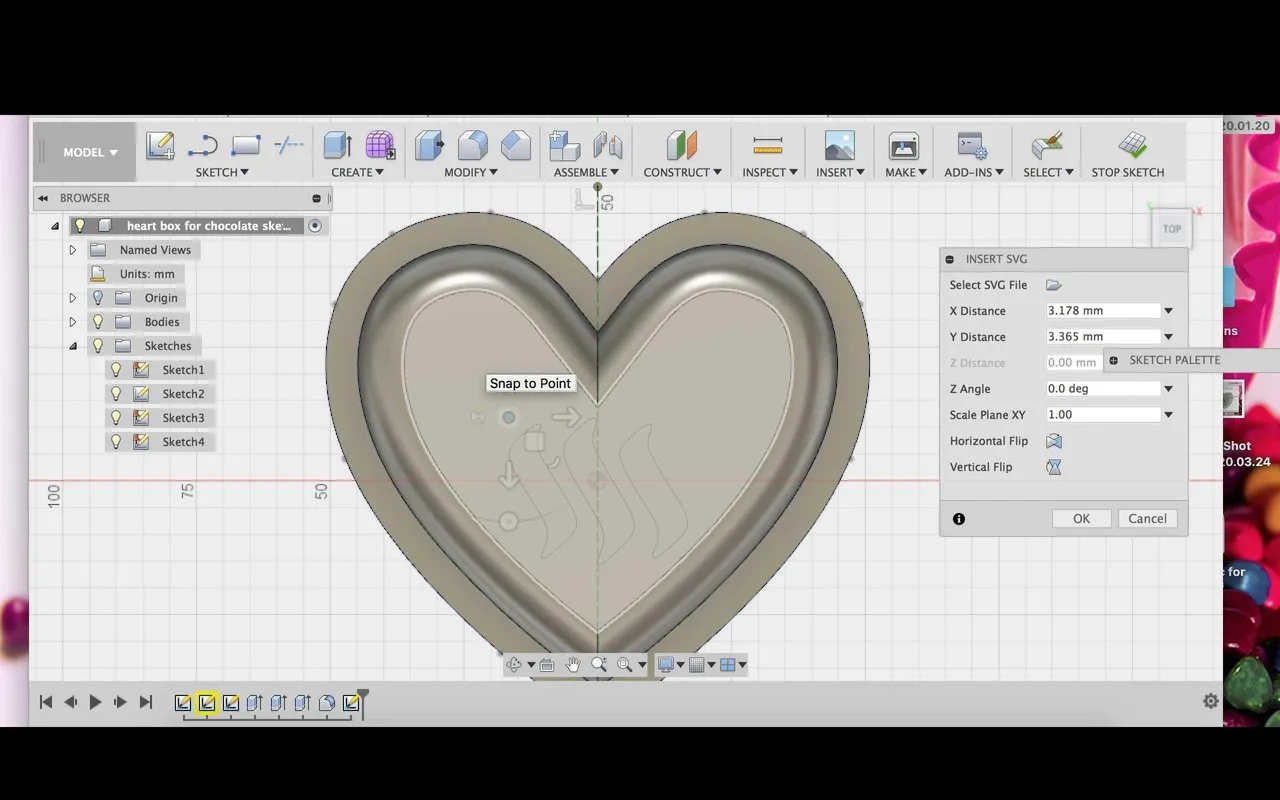1280x800 pixels.
Task: Open the CREATE menu
Action: [x=358, y=172]
